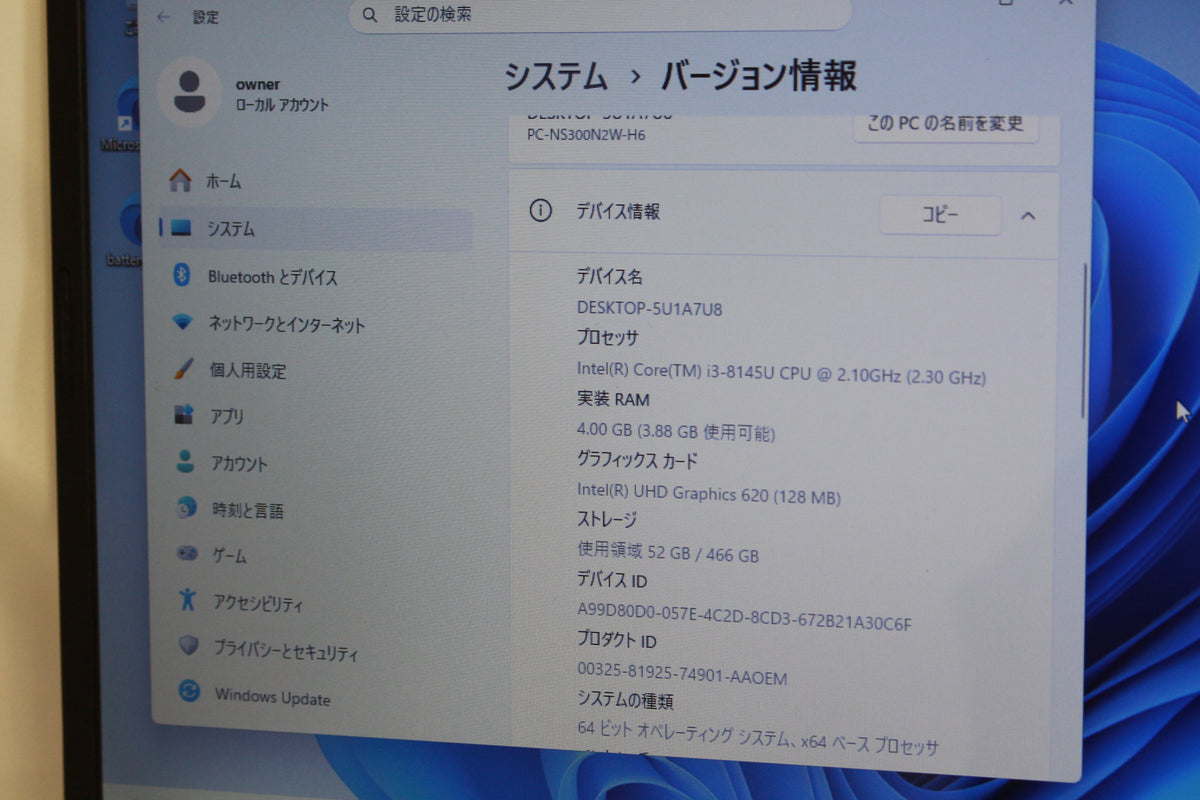This screenshot has height=800, width=1200.
Task: Click the ストレージ label
Action: pyautogui.click(x=607, y=519)
